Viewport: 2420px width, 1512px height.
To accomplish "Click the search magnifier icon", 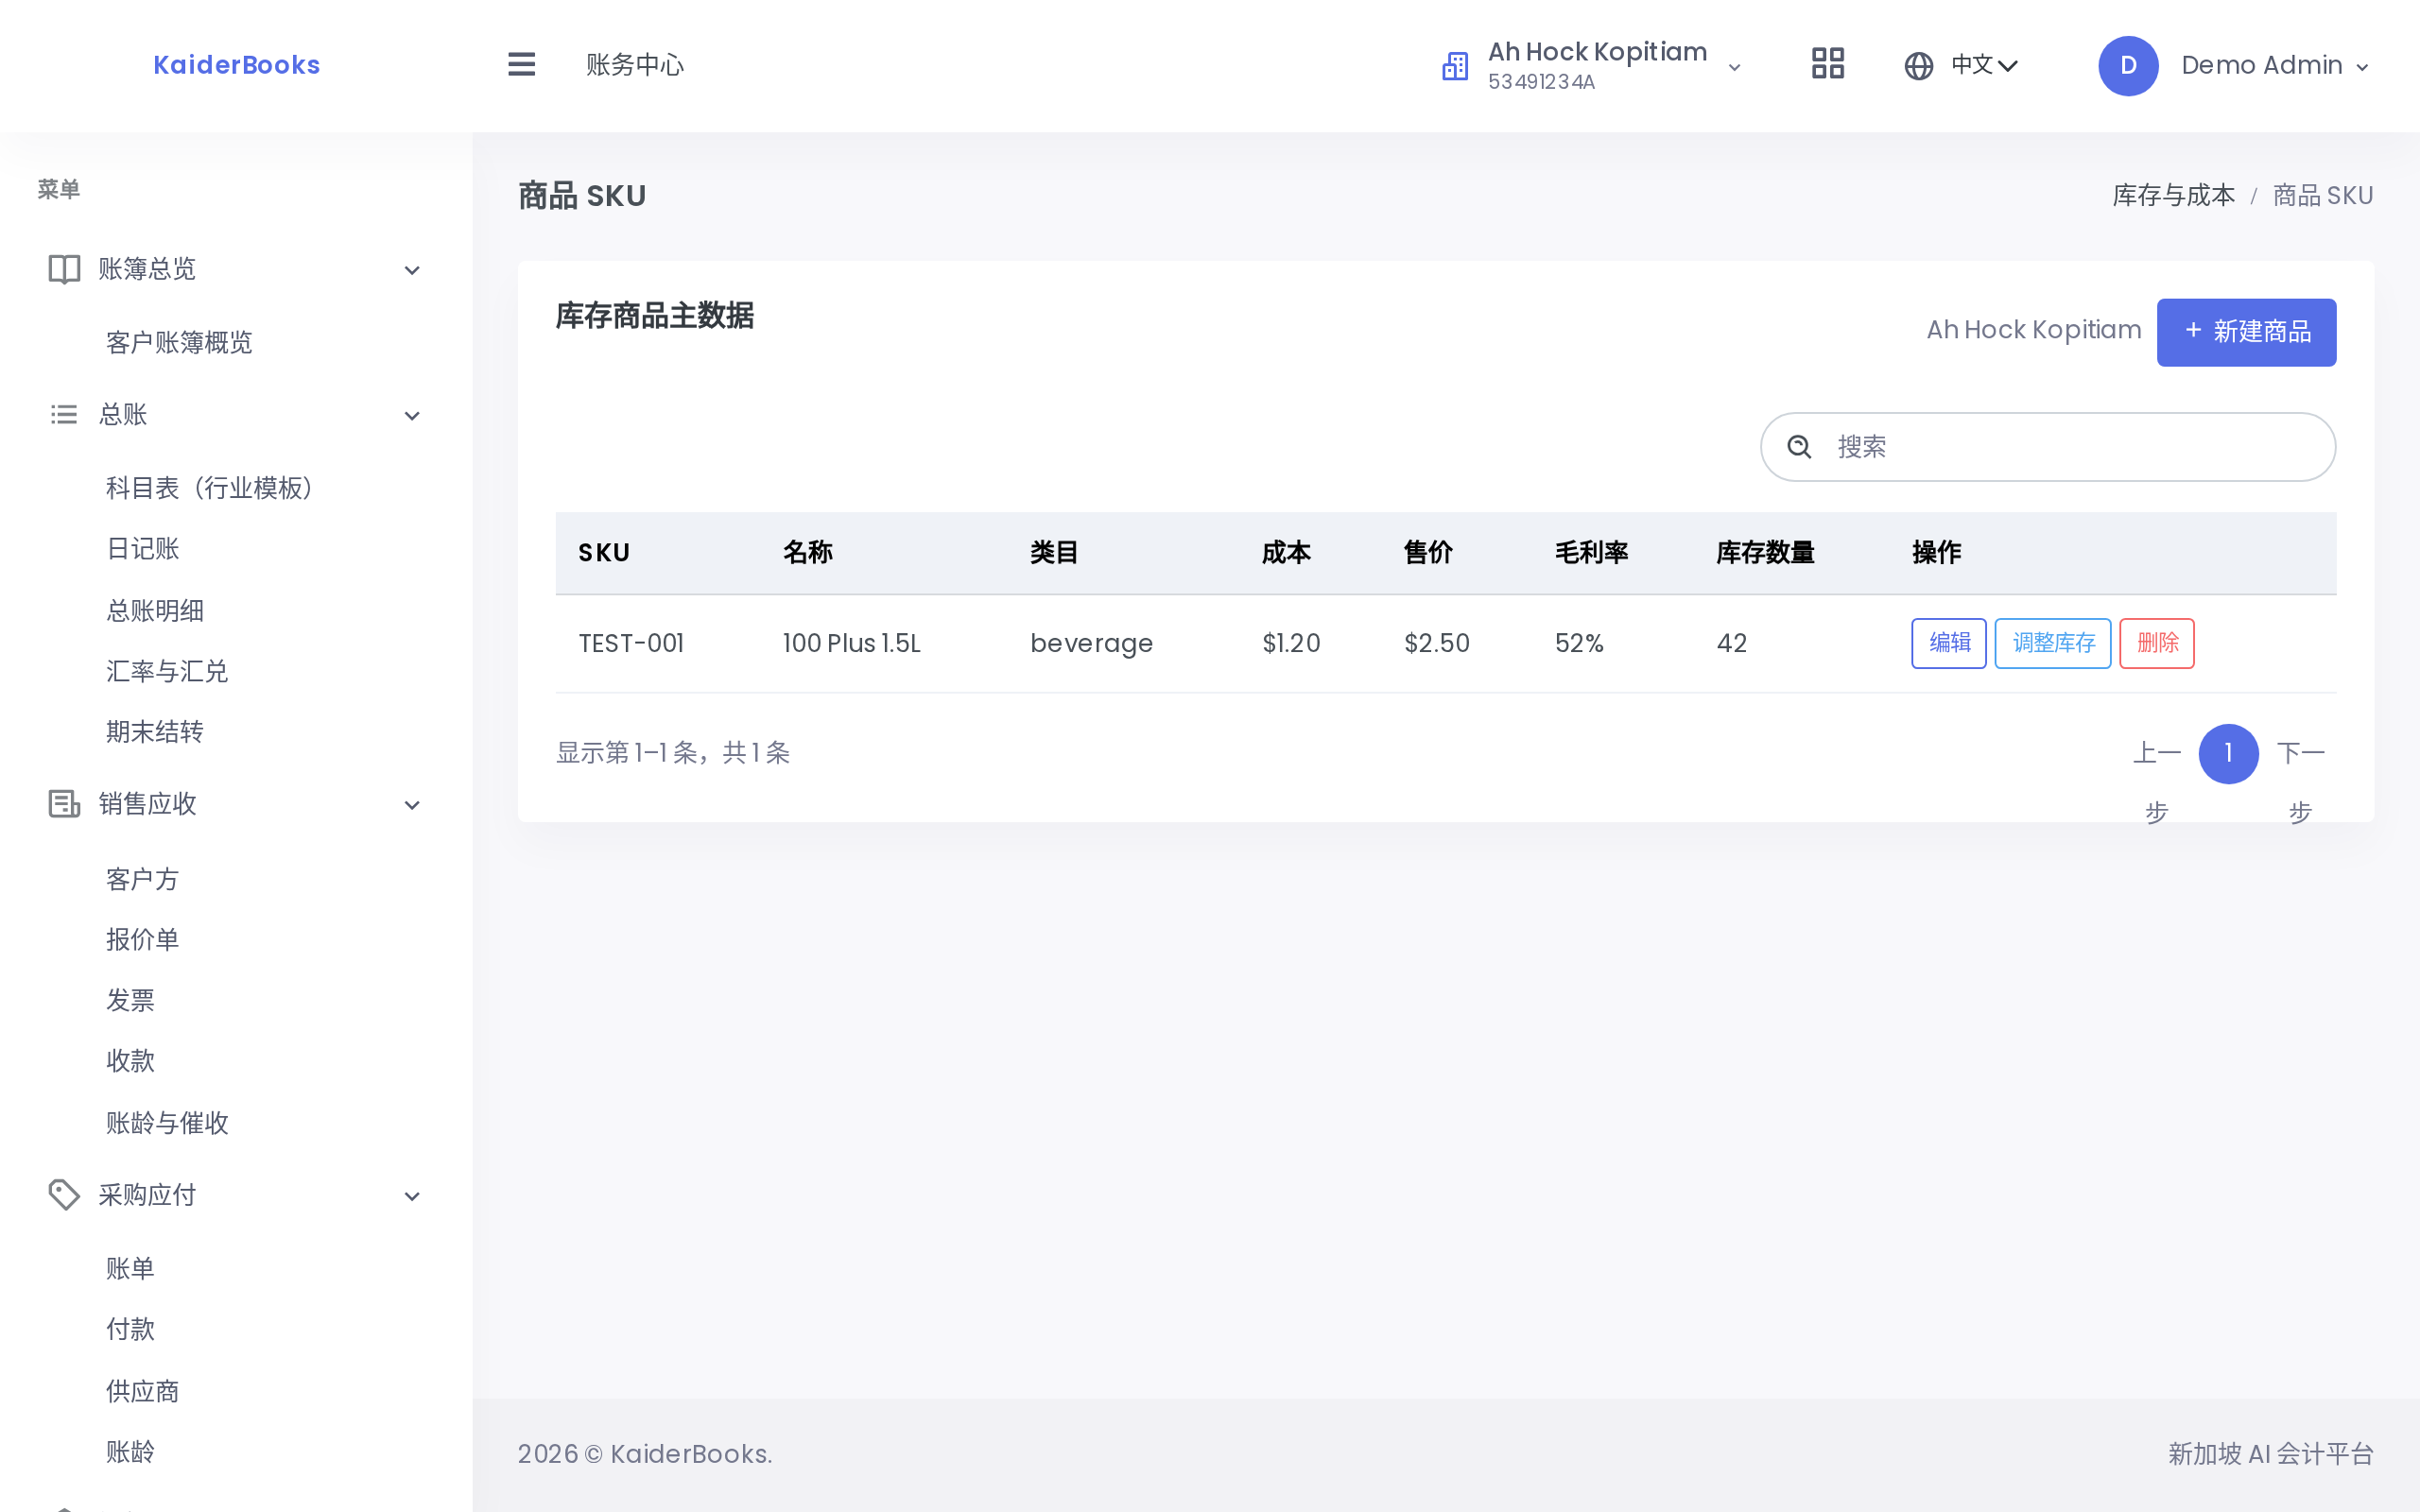I will click(1799, 447).
